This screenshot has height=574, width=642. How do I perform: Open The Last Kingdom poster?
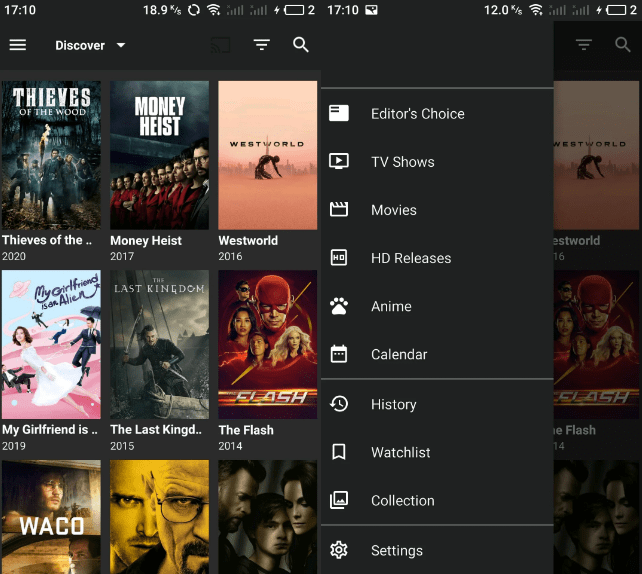click(x=159, y=344)
